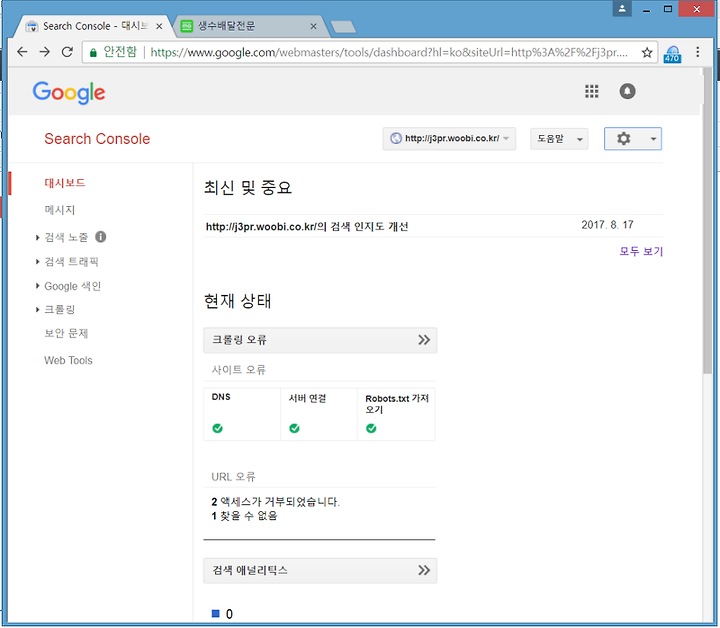Click the 사이트 오류 label
Screen dimensions: 720x628
[x=239, y=370]
